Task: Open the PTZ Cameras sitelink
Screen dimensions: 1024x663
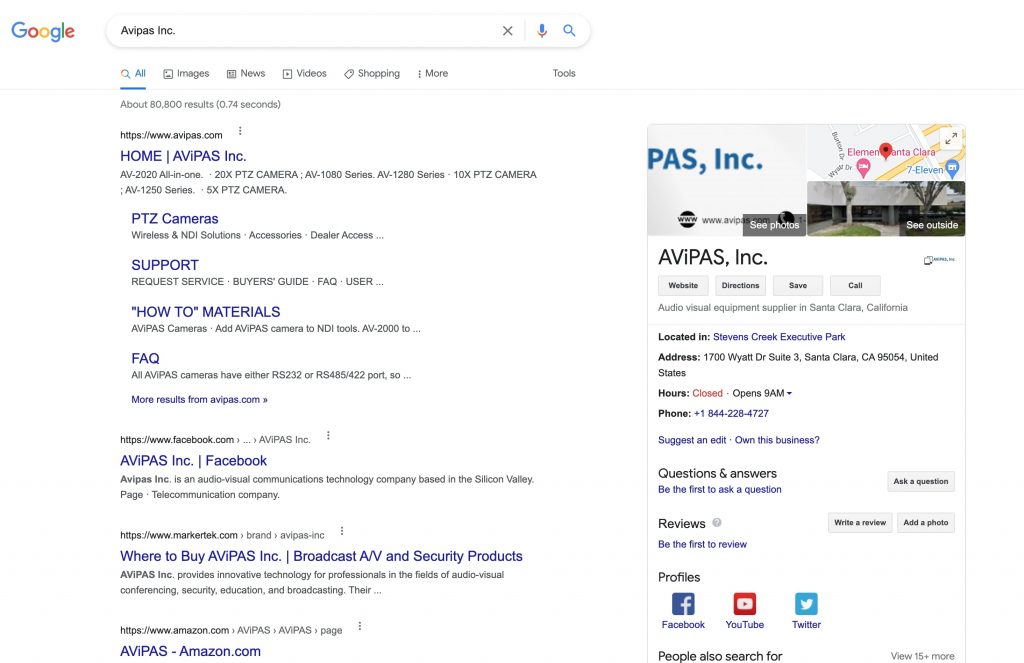Action: click(175, 219)
